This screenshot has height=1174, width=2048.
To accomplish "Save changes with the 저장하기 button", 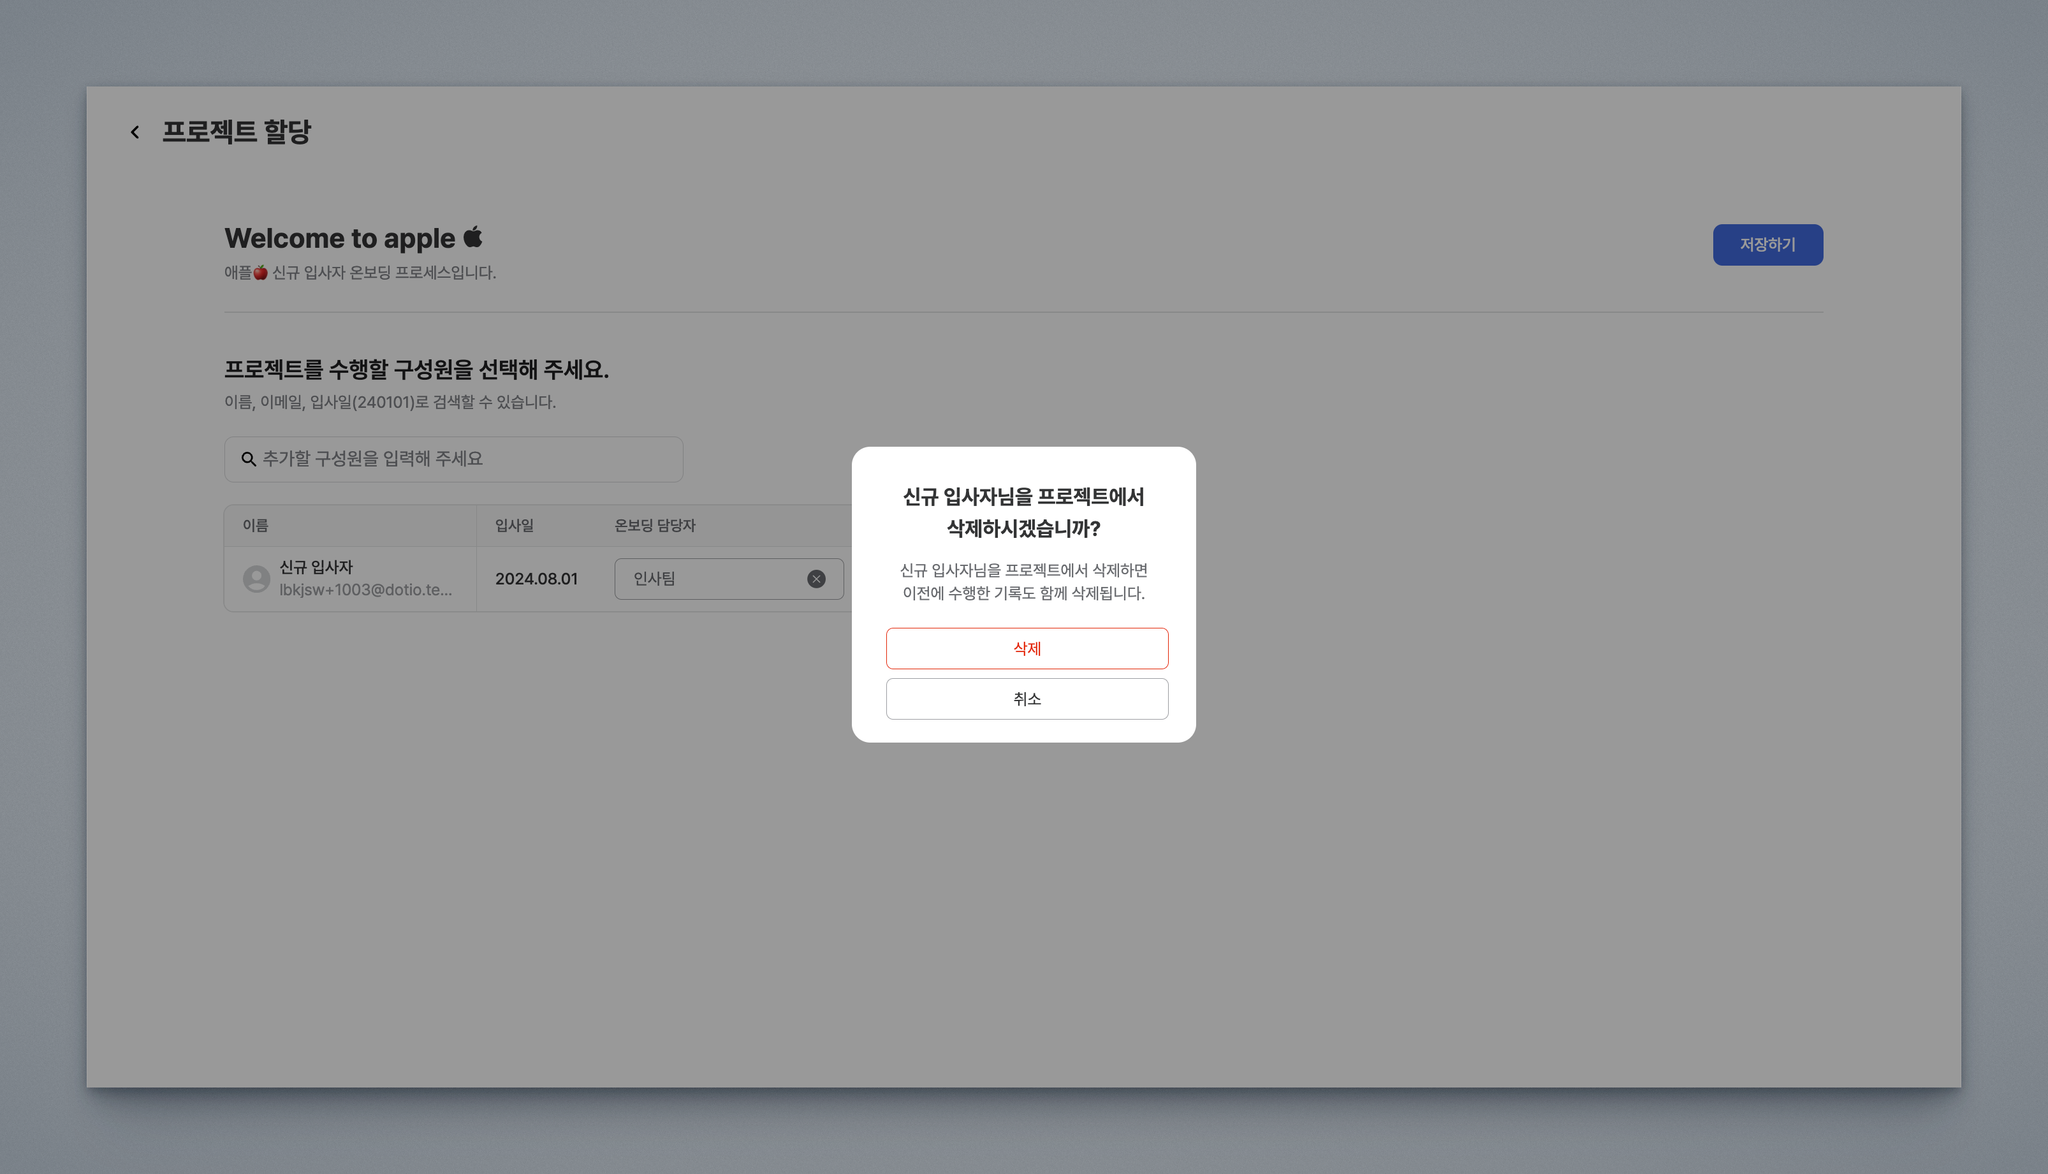I will (x=1767, y=245).
